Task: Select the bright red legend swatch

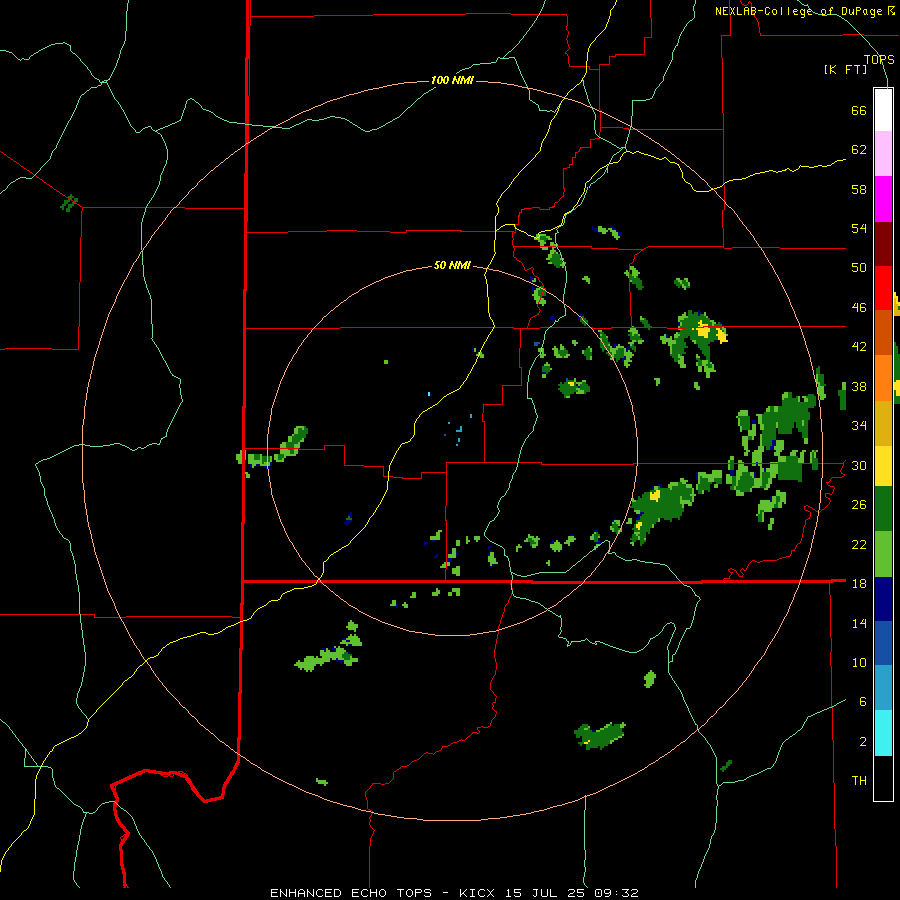Action: 883,288
